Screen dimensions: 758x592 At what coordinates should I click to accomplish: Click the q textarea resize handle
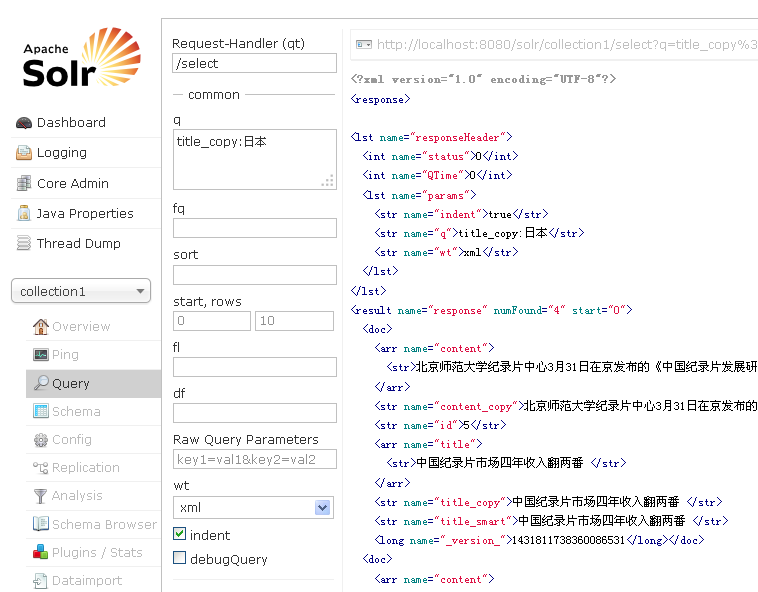click(327, 181)
